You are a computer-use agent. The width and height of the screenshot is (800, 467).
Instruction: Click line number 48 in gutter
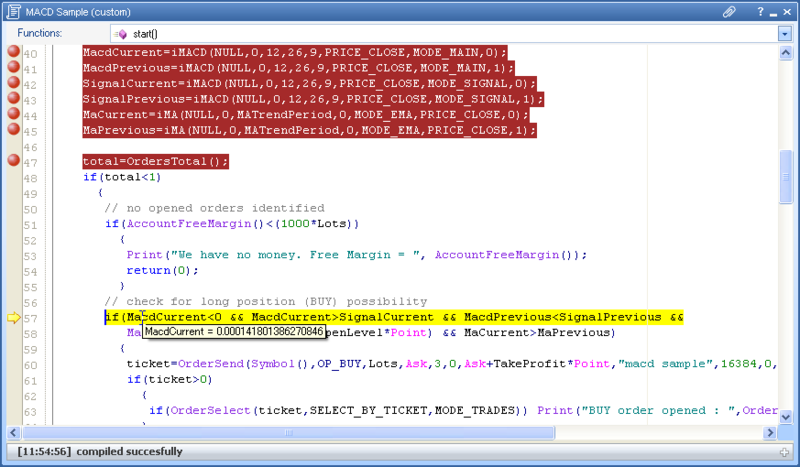click(x=30, y=179)
